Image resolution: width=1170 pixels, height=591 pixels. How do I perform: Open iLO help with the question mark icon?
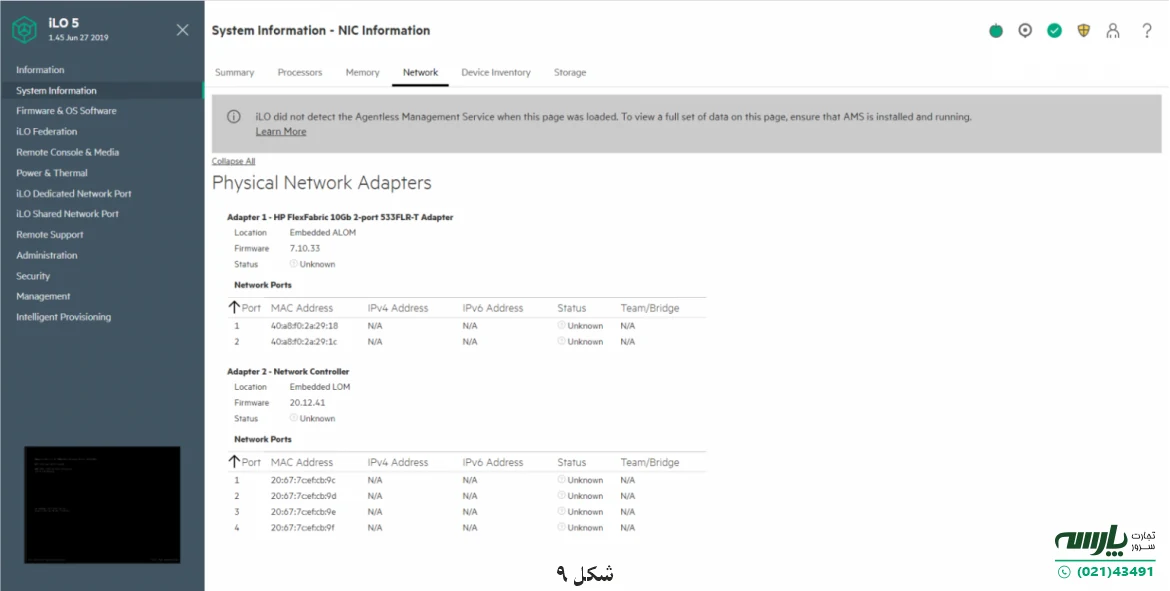pyautogui.click(x=1146, y=30)
